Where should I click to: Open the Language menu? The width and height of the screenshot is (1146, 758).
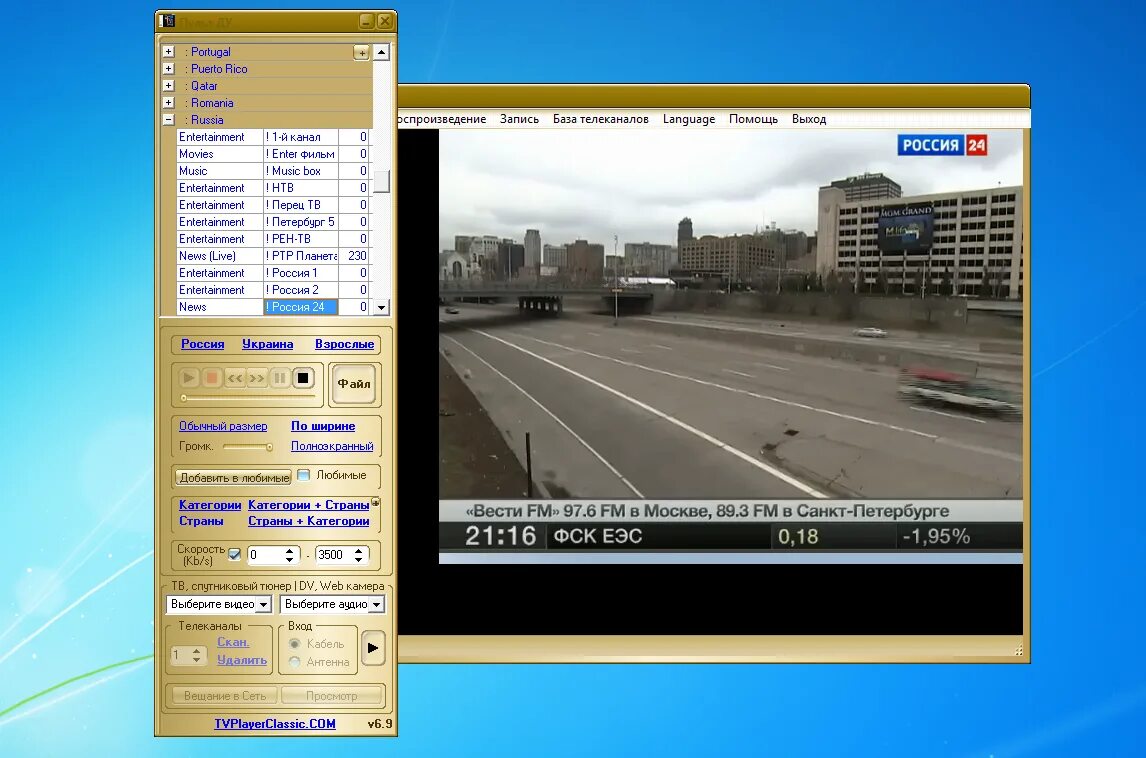tap(688, 119)
